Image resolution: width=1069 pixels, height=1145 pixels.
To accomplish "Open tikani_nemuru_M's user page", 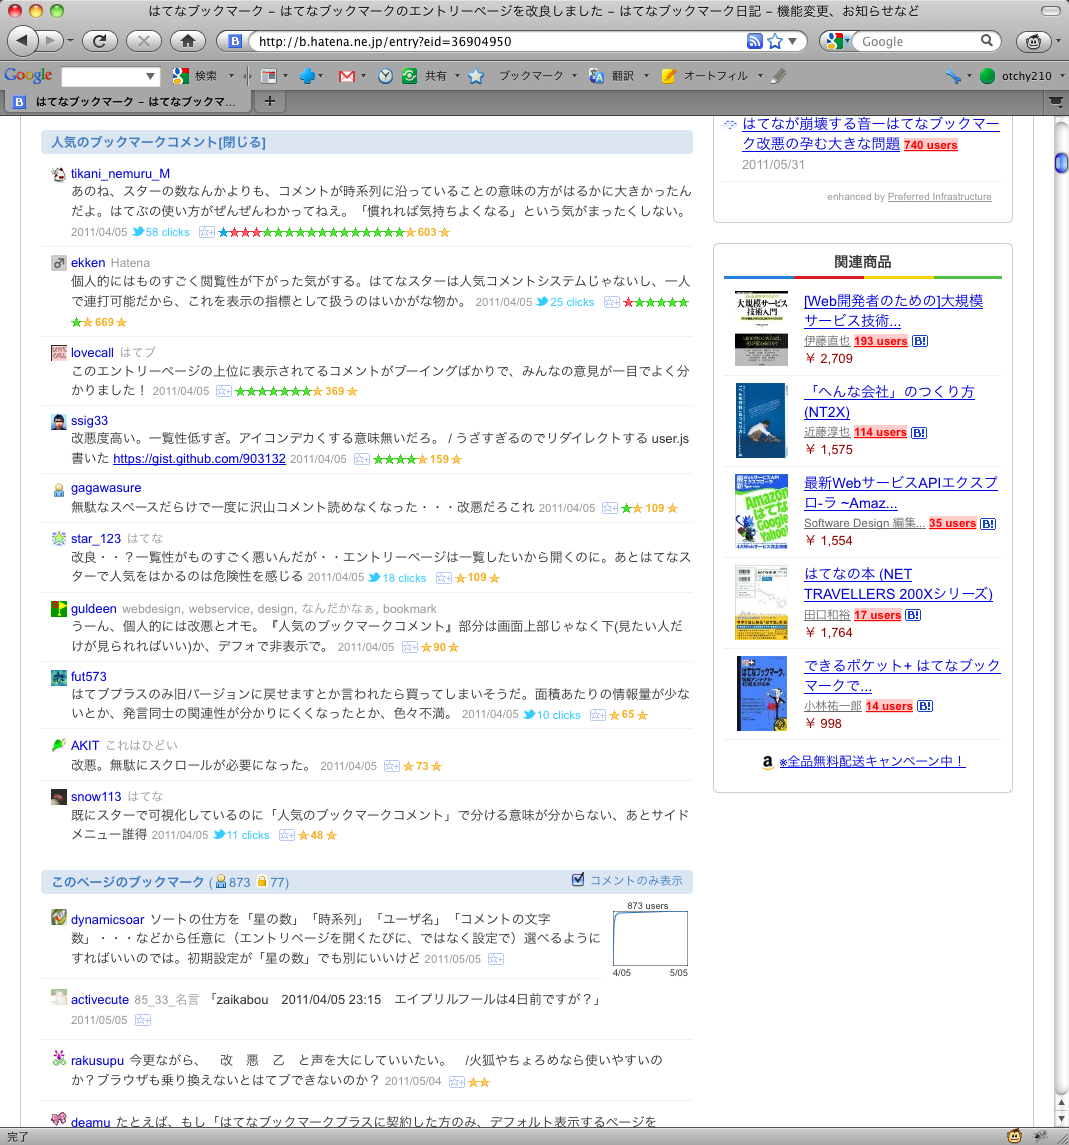I will click(x=120, y=174).
